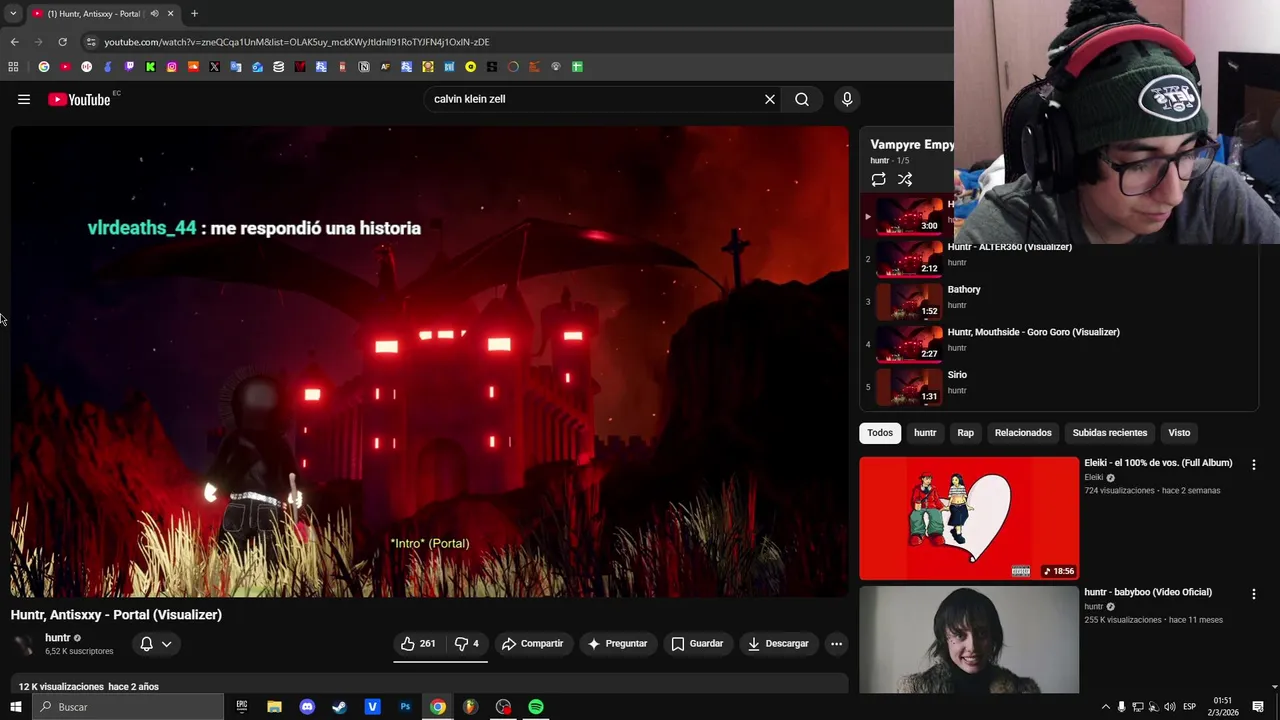Open volume control in system tray
Viewport: 1280px width, 720px height.
pyautogui.click(x=1170, y=707)
